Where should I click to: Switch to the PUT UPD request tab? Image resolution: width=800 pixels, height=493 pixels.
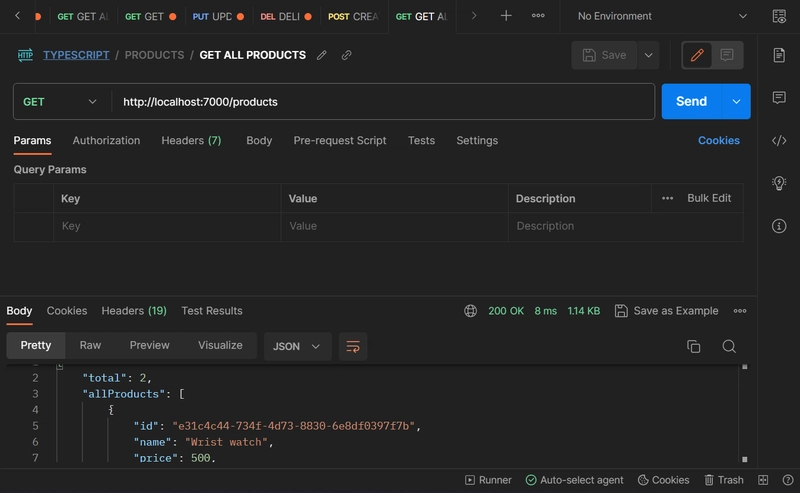[218, 16]
